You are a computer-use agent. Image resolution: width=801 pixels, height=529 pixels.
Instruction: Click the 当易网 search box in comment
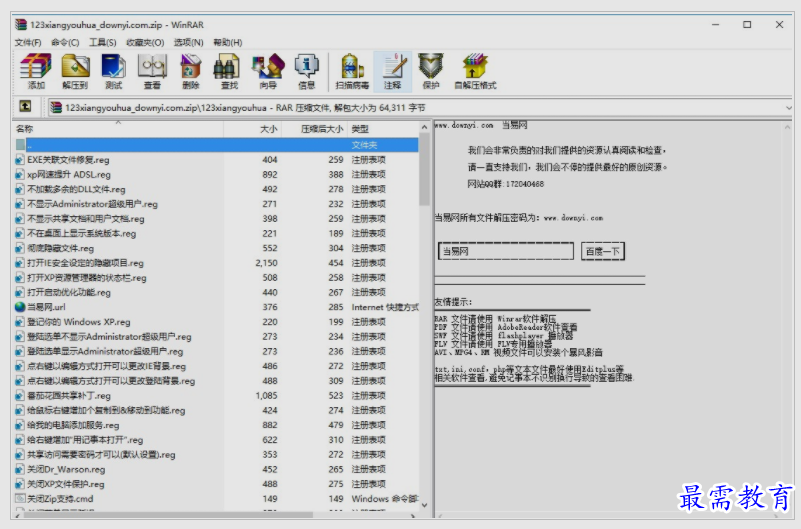(506, 251)
